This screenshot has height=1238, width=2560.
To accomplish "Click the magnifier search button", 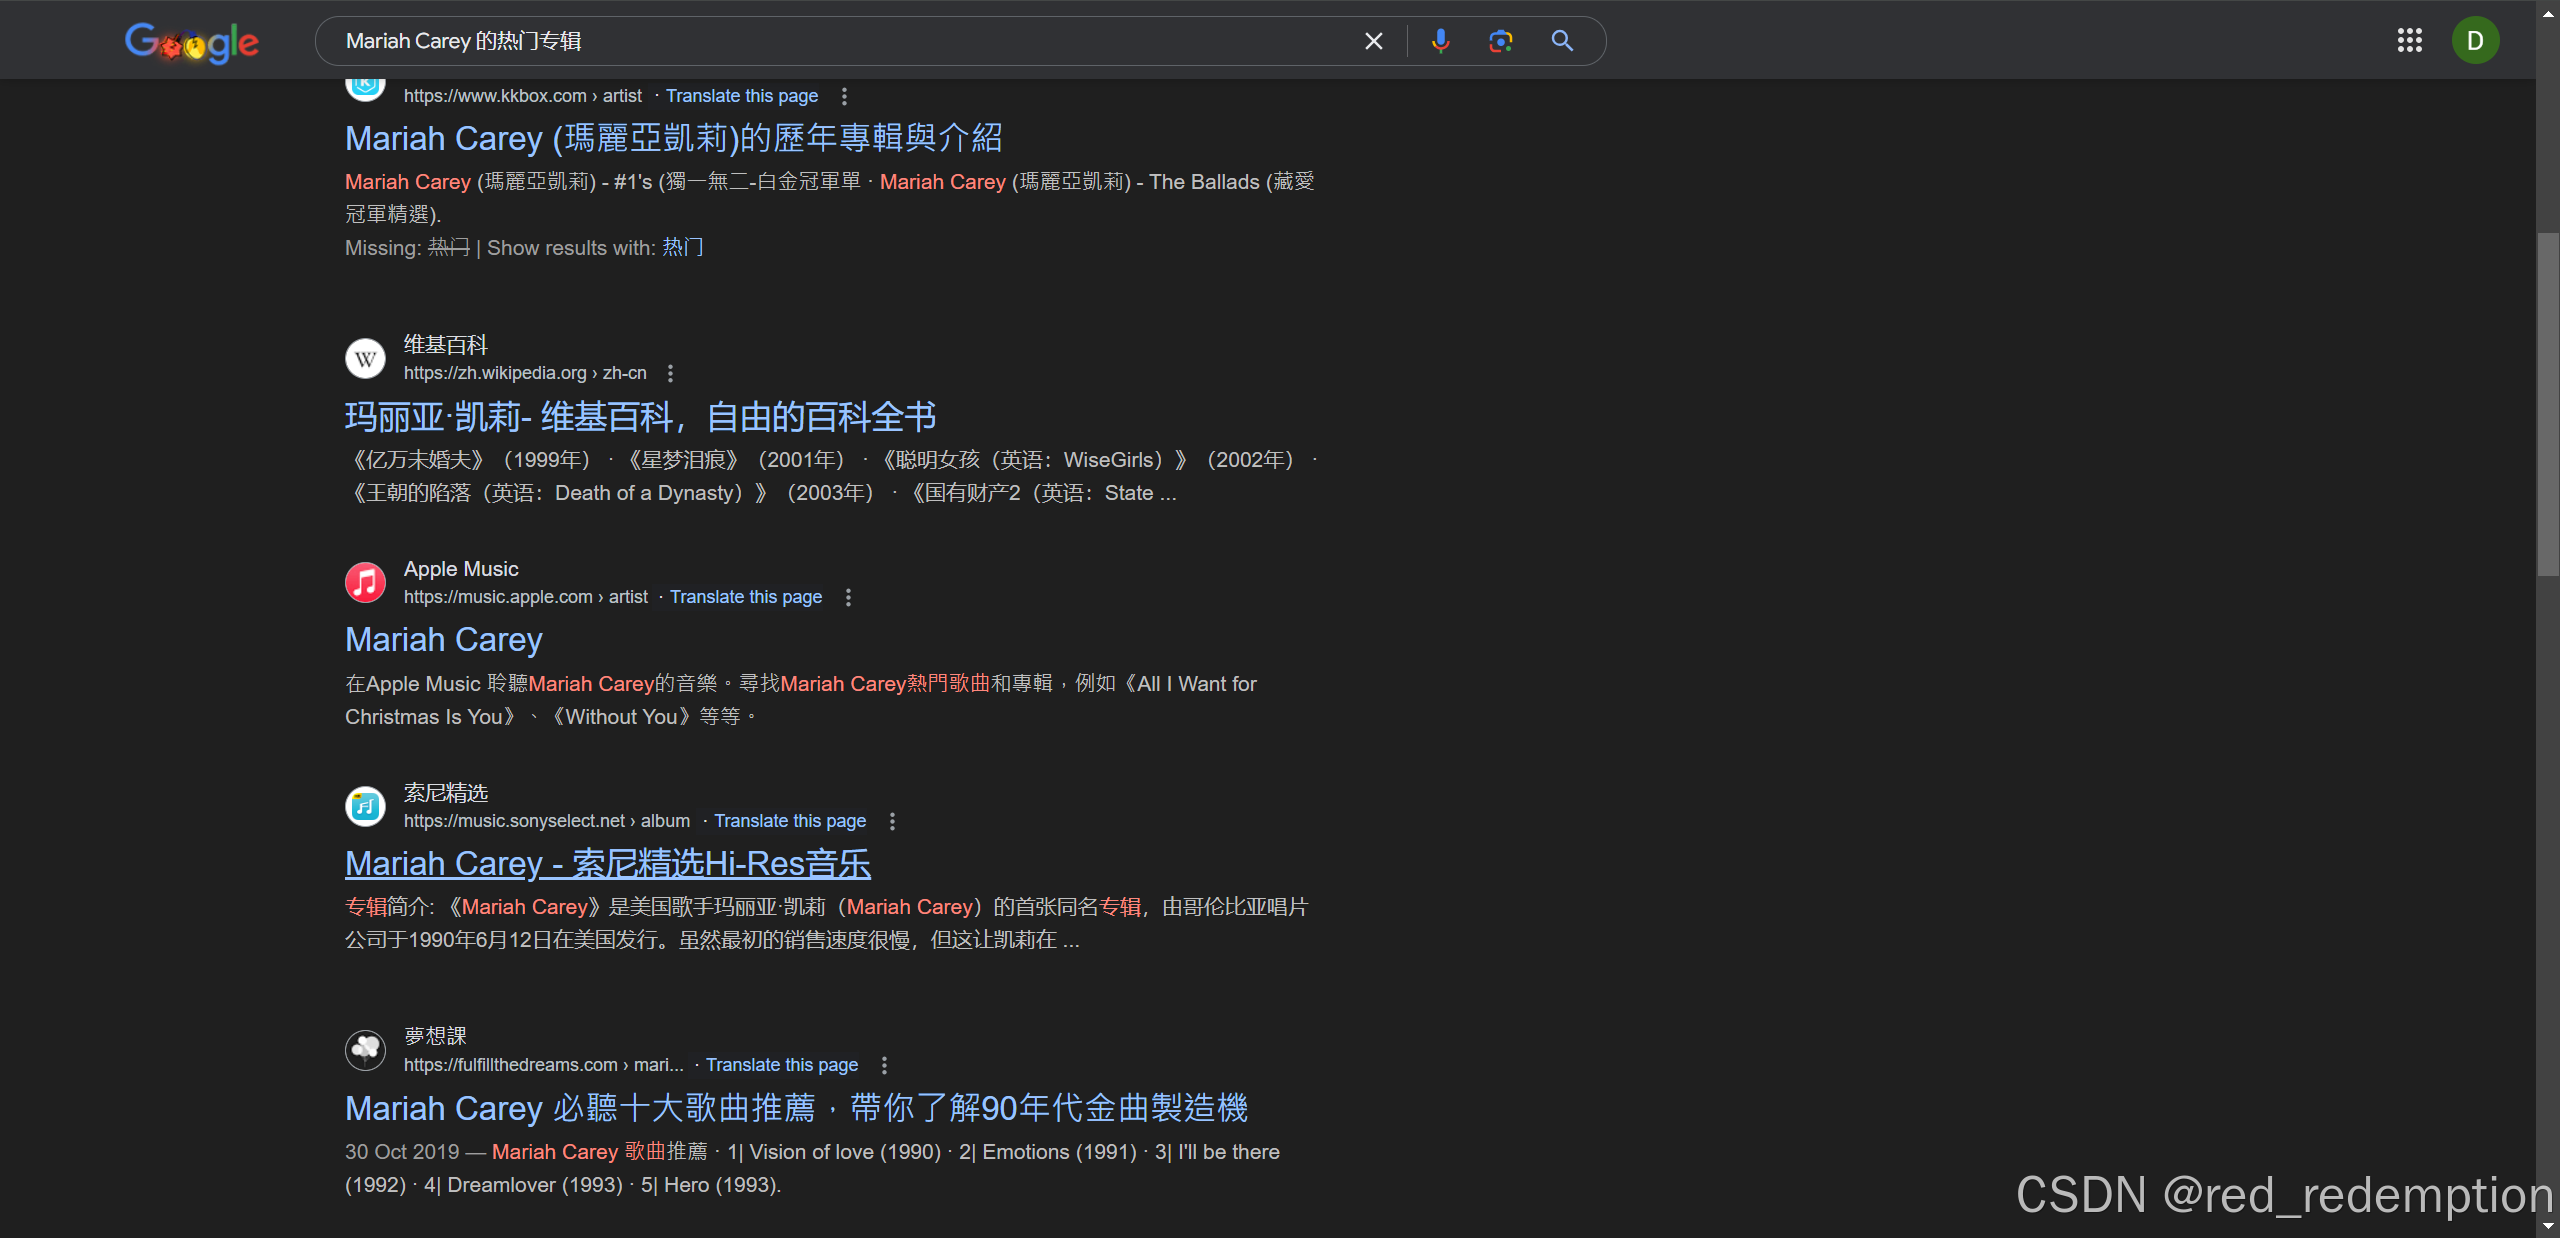I will (1562, 41).
